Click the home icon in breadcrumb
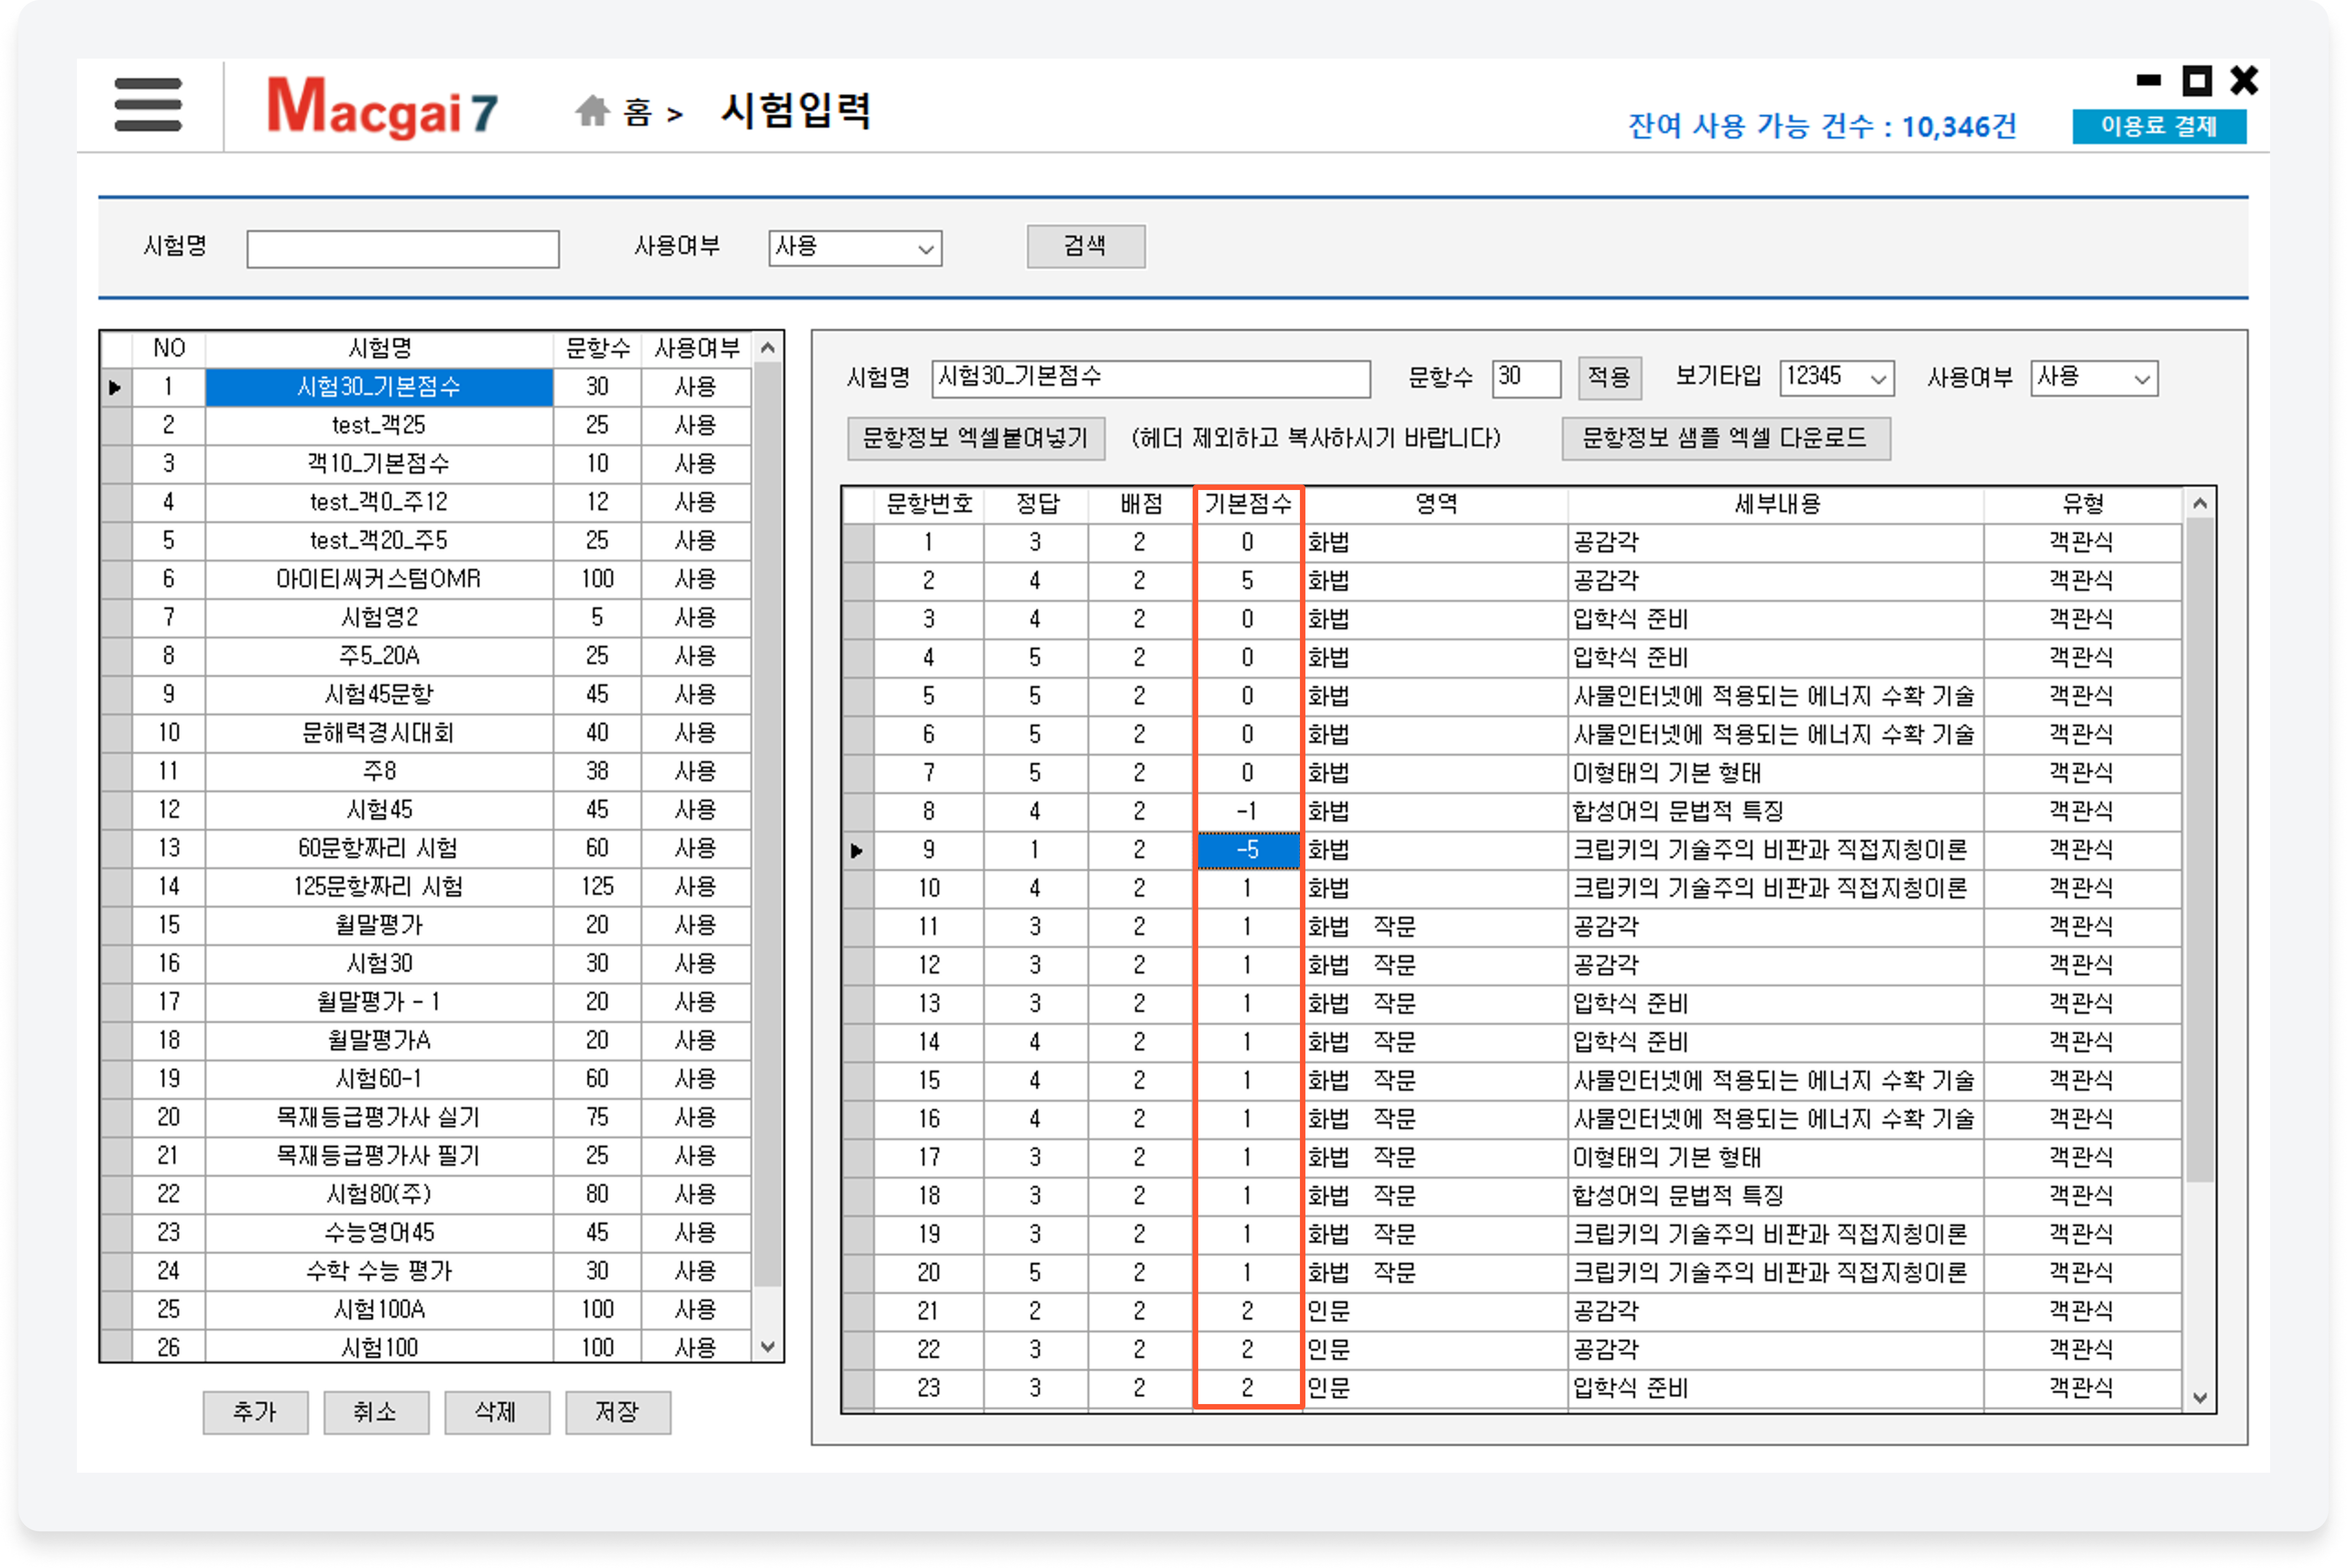The width and height of the screenshot is (2347, 1568). tap(592, 111)
